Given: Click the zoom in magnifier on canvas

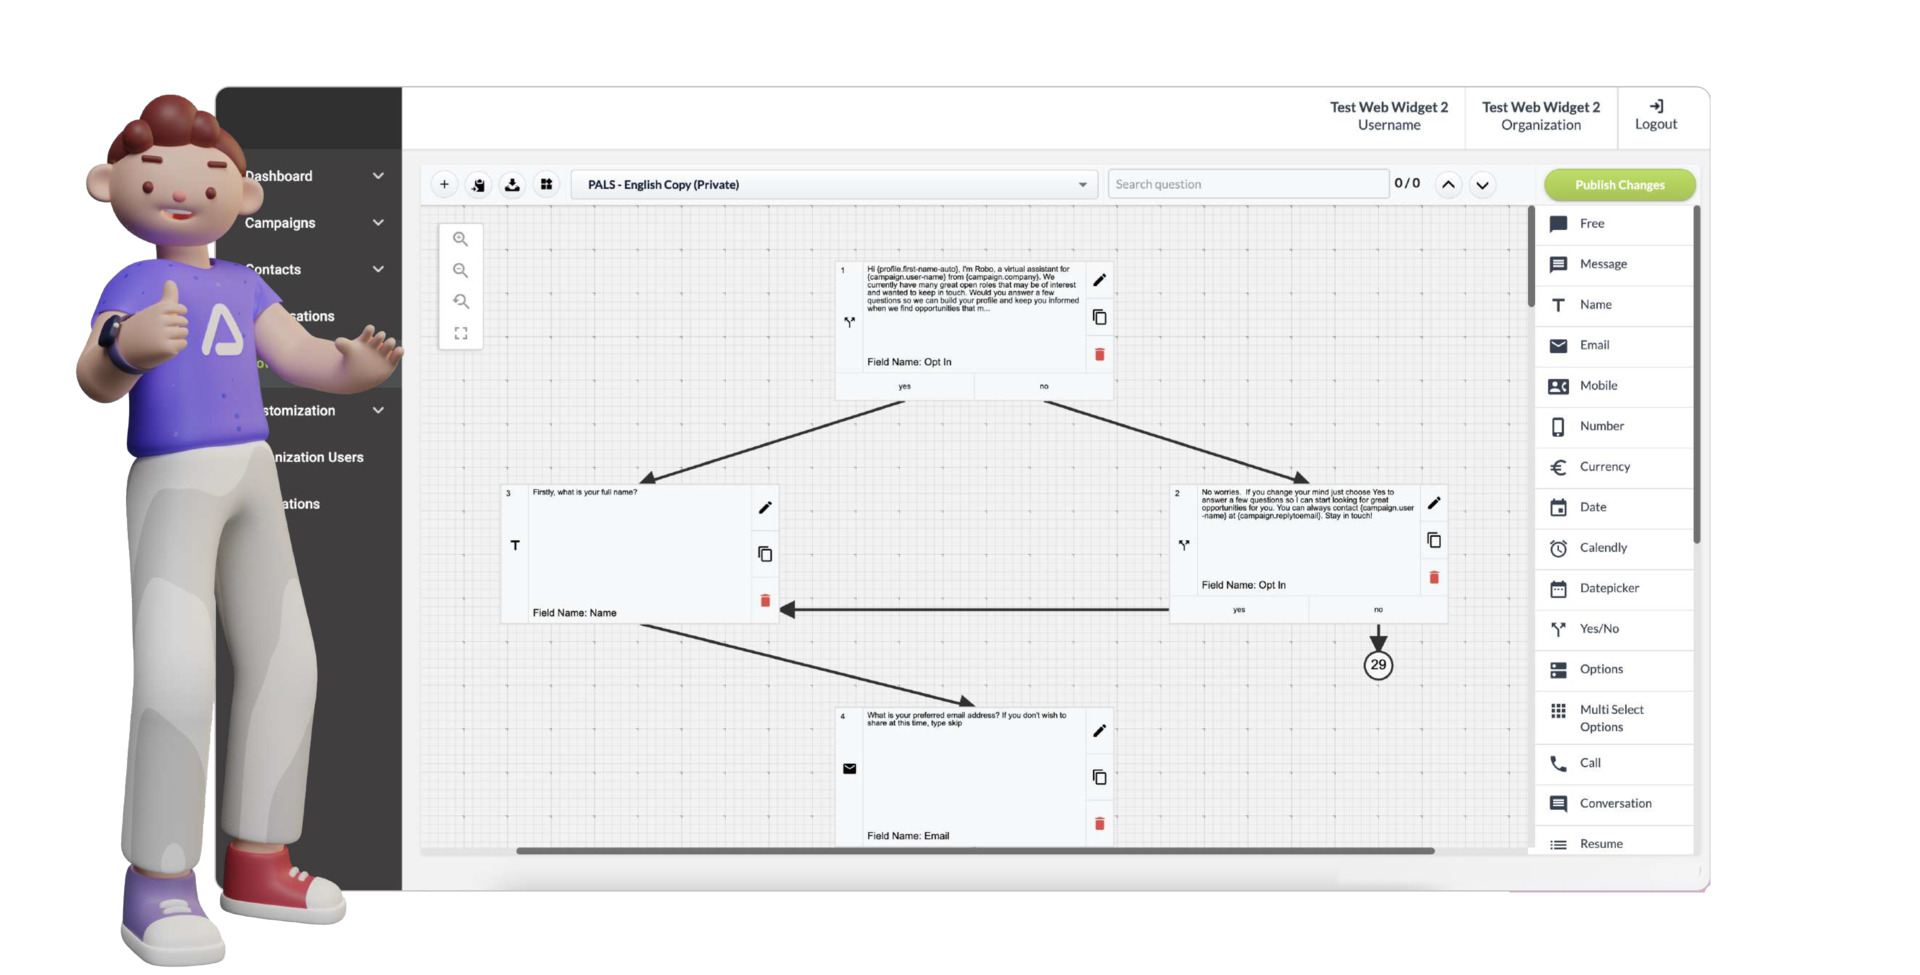Looking at the screenshot, I should (x=460, y=239).
